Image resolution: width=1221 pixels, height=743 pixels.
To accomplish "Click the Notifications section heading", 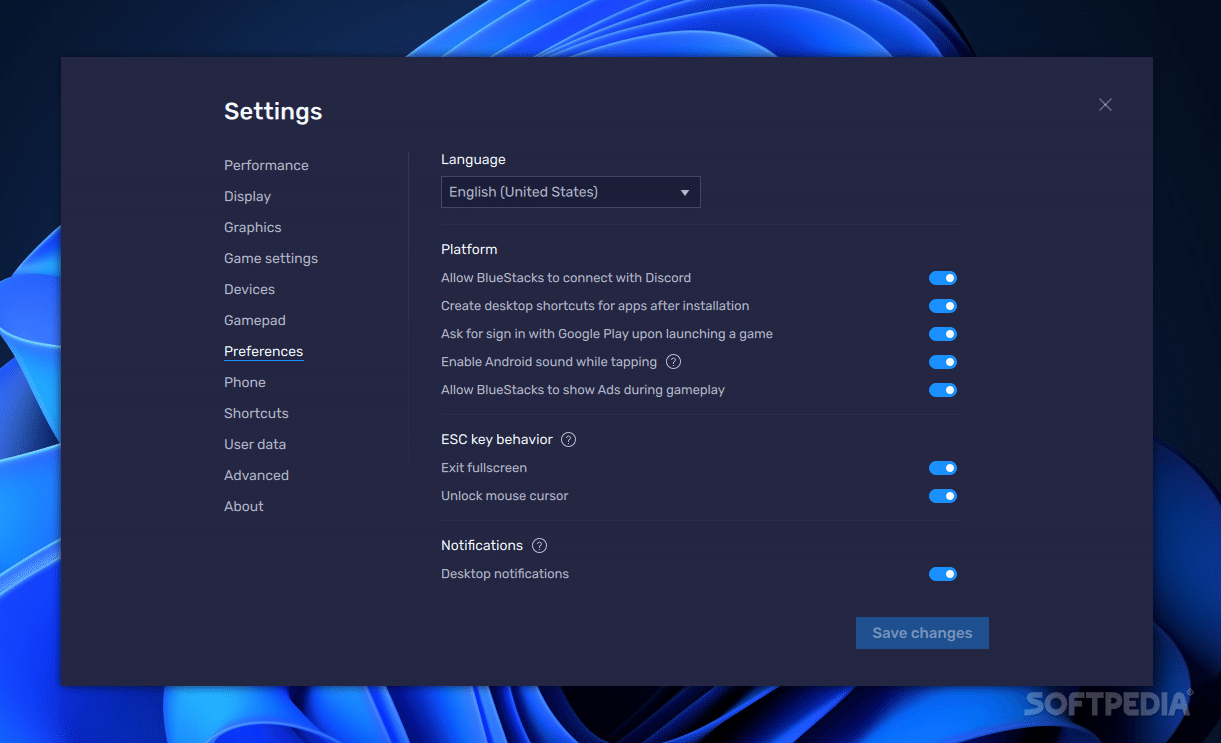I will pyautogui.click(x=482, y=546).
